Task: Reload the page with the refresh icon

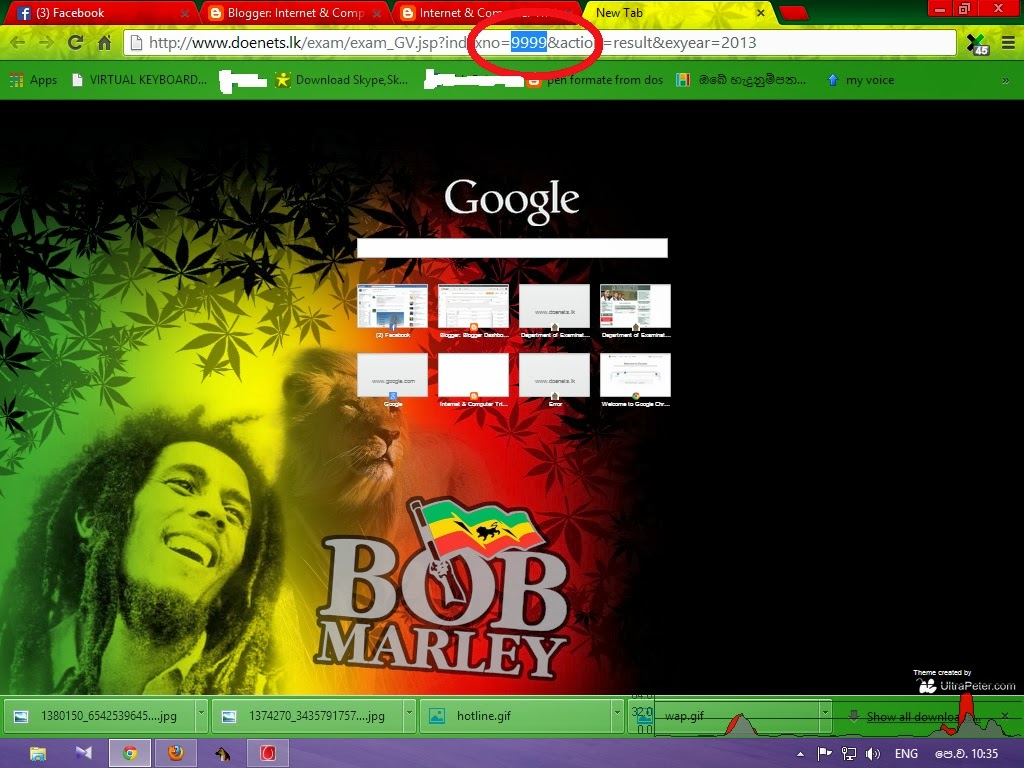Action: pos(75,43)
